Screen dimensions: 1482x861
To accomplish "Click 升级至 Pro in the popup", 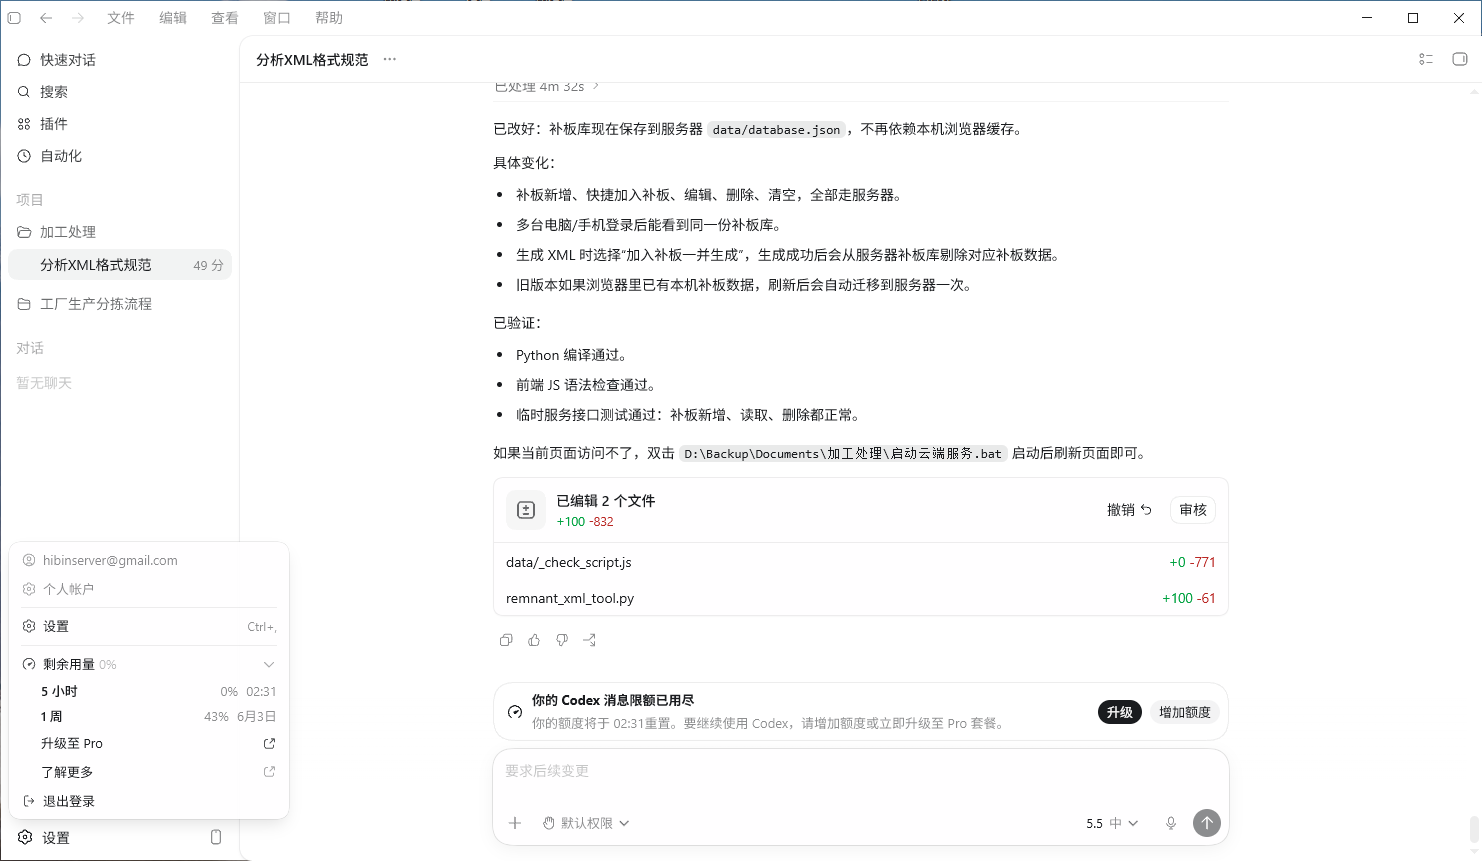I will (149, 744).
